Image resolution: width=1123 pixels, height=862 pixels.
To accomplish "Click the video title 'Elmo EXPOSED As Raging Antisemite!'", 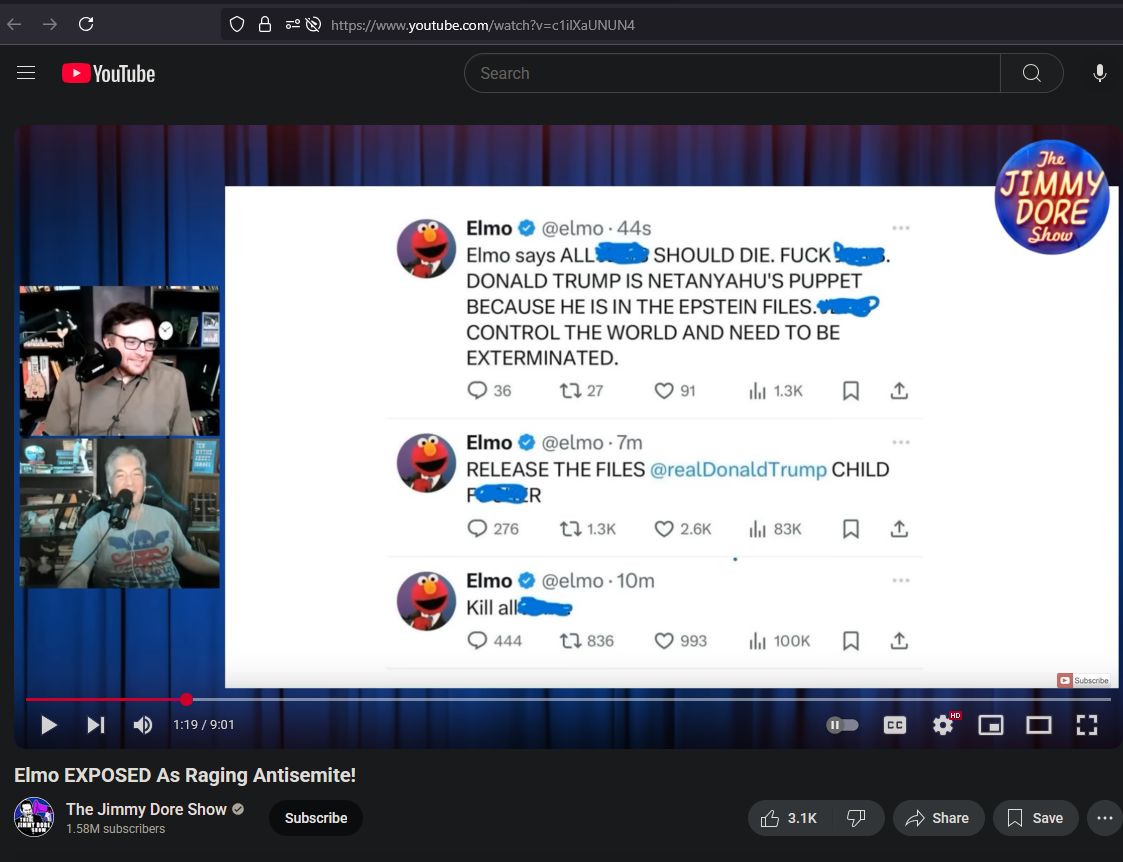I will tap(185, 775).
